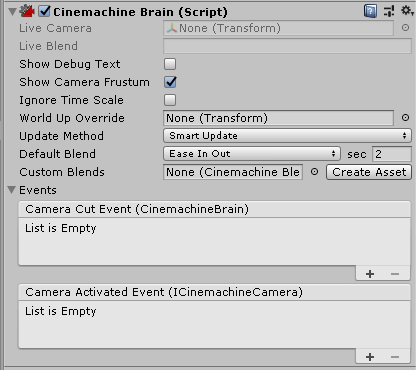Remove entry from Camera Activated Event list
416x370 pixels.
(395, 357)
